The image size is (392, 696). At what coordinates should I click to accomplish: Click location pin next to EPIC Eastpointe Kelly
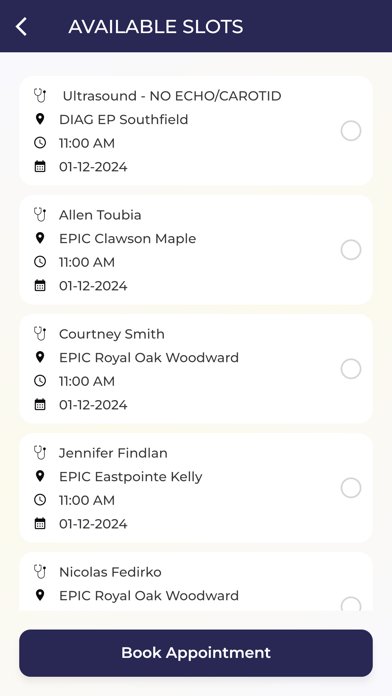(x=40, y=476)
